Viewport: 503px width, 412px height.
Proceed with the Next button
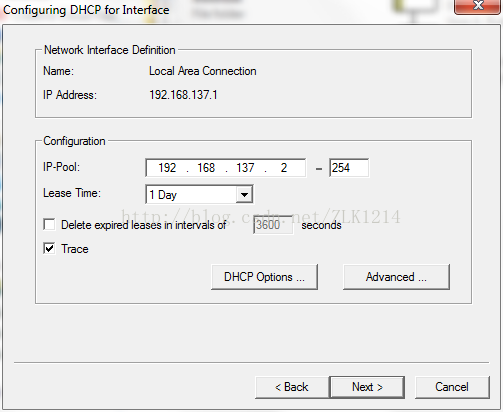click(367, 387)
